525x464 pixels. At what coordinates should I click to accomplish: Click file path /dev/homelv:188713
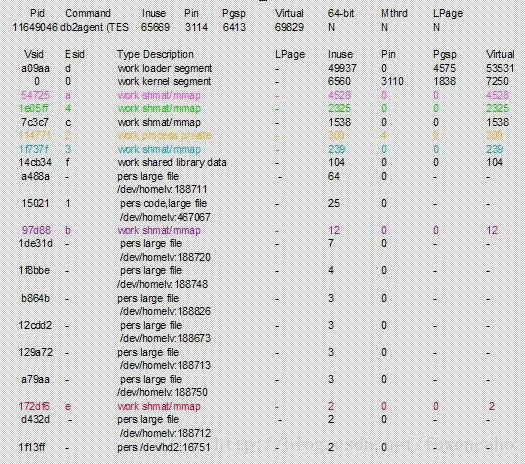(165, 365)
